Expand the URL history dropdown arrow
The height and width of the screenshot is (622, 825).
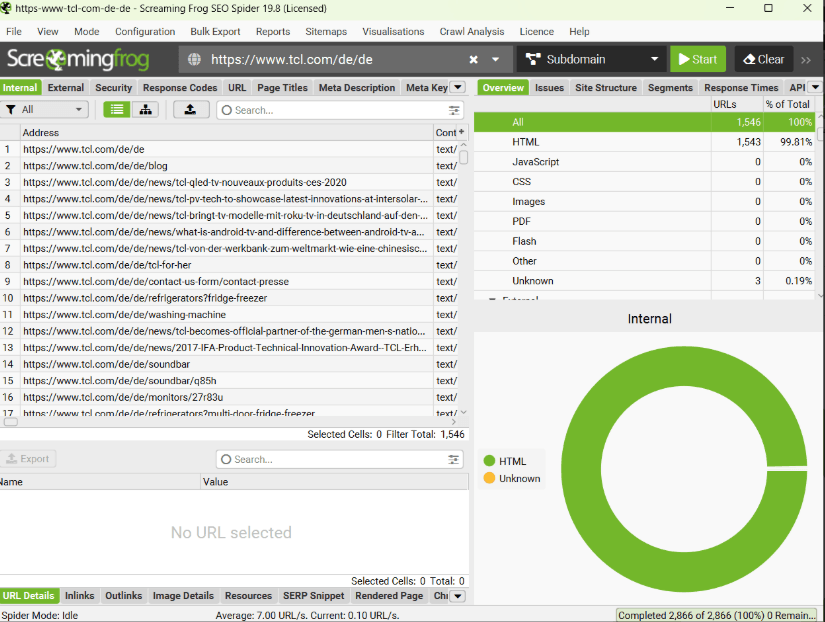click(495, 59)
